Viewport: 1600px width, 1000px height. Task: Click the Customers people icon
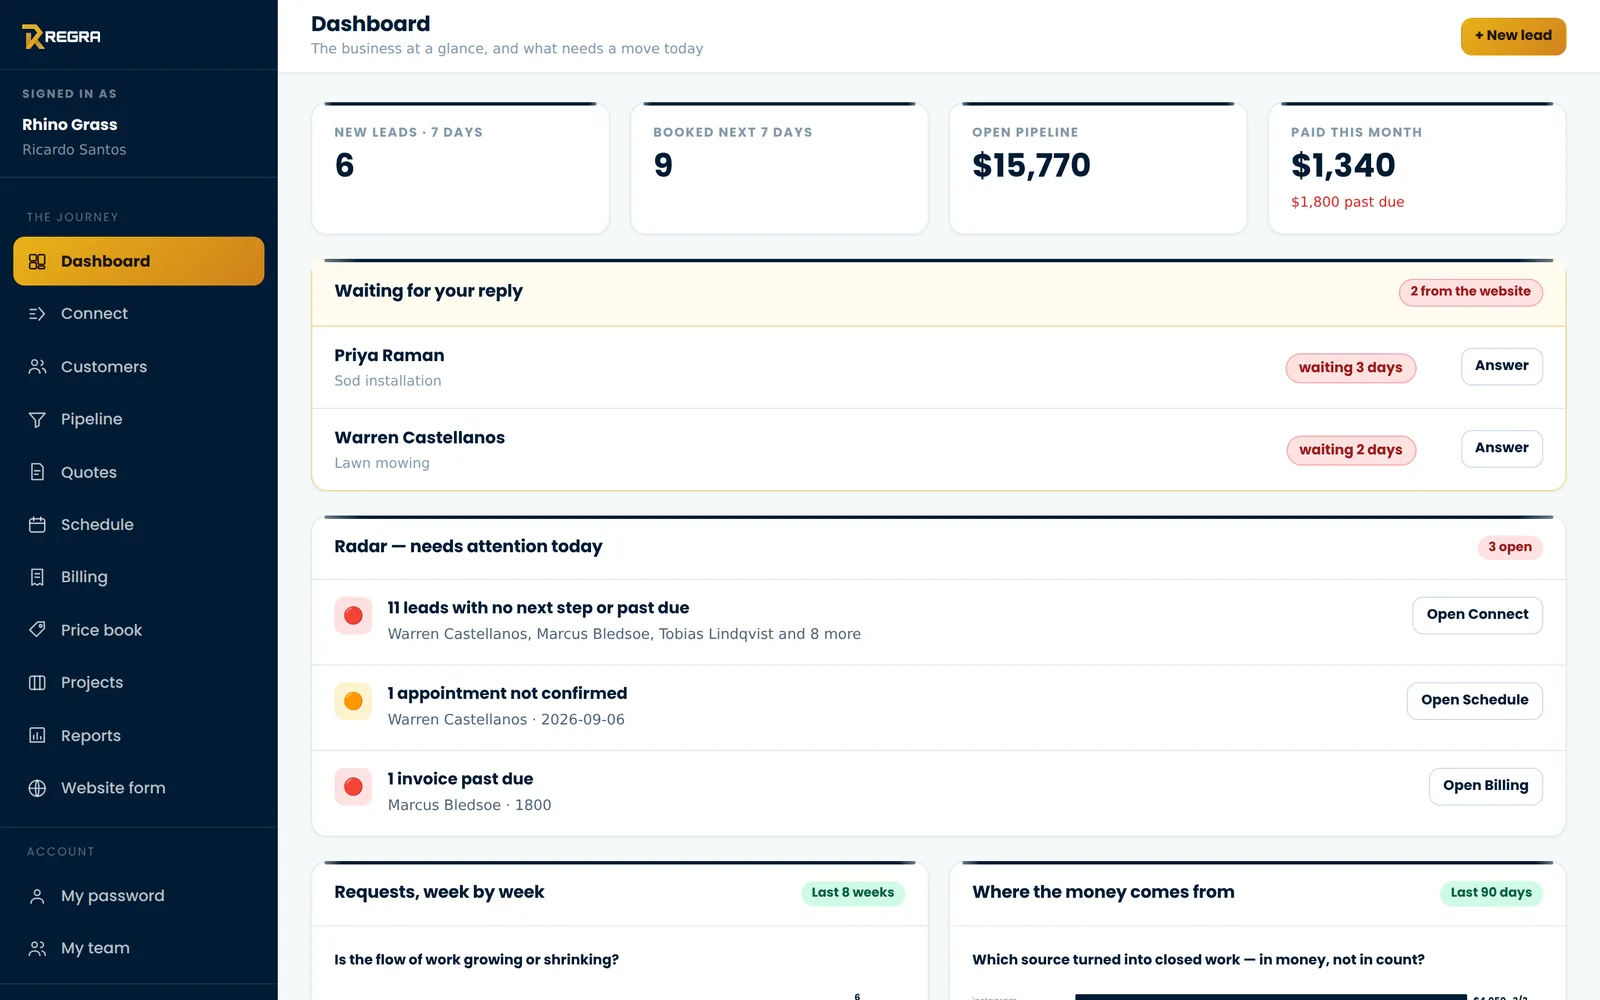click(37, 367)
